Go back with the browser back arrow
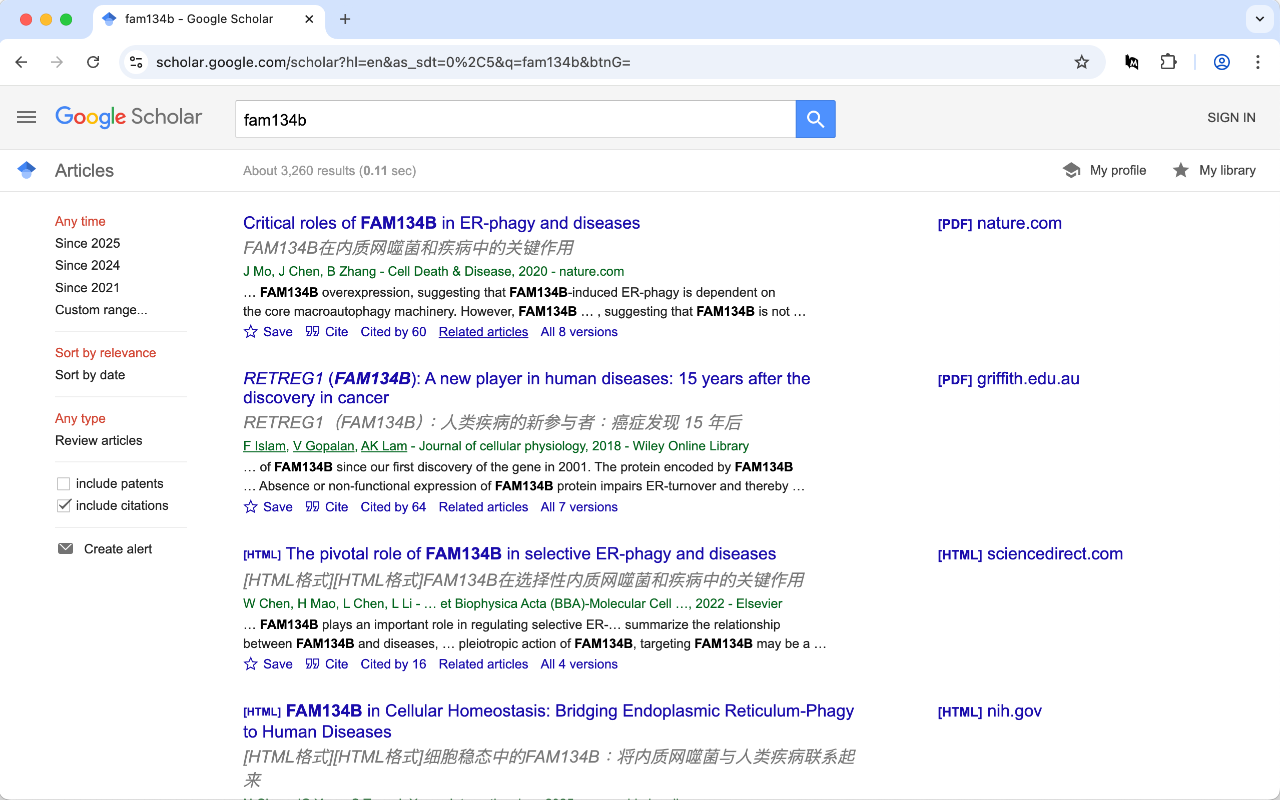This screenshot has width=1280, height=800. (x=22, y=62)
